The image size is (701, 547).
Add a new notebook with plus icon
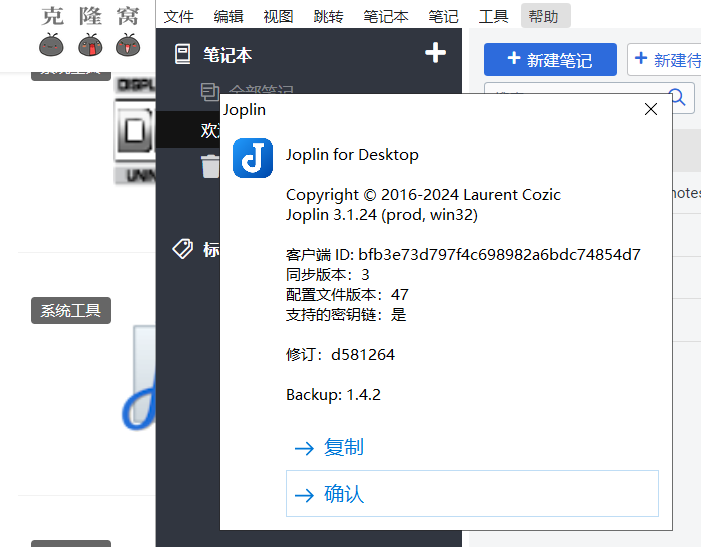(435, 53)
